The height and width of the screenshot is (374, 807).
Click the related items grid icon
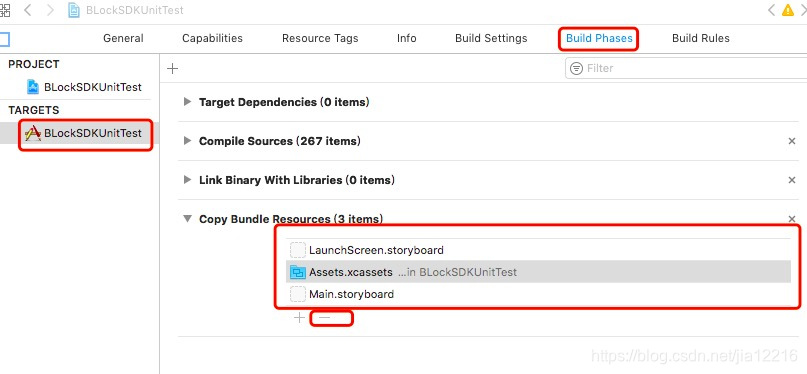tap(5, 10)
